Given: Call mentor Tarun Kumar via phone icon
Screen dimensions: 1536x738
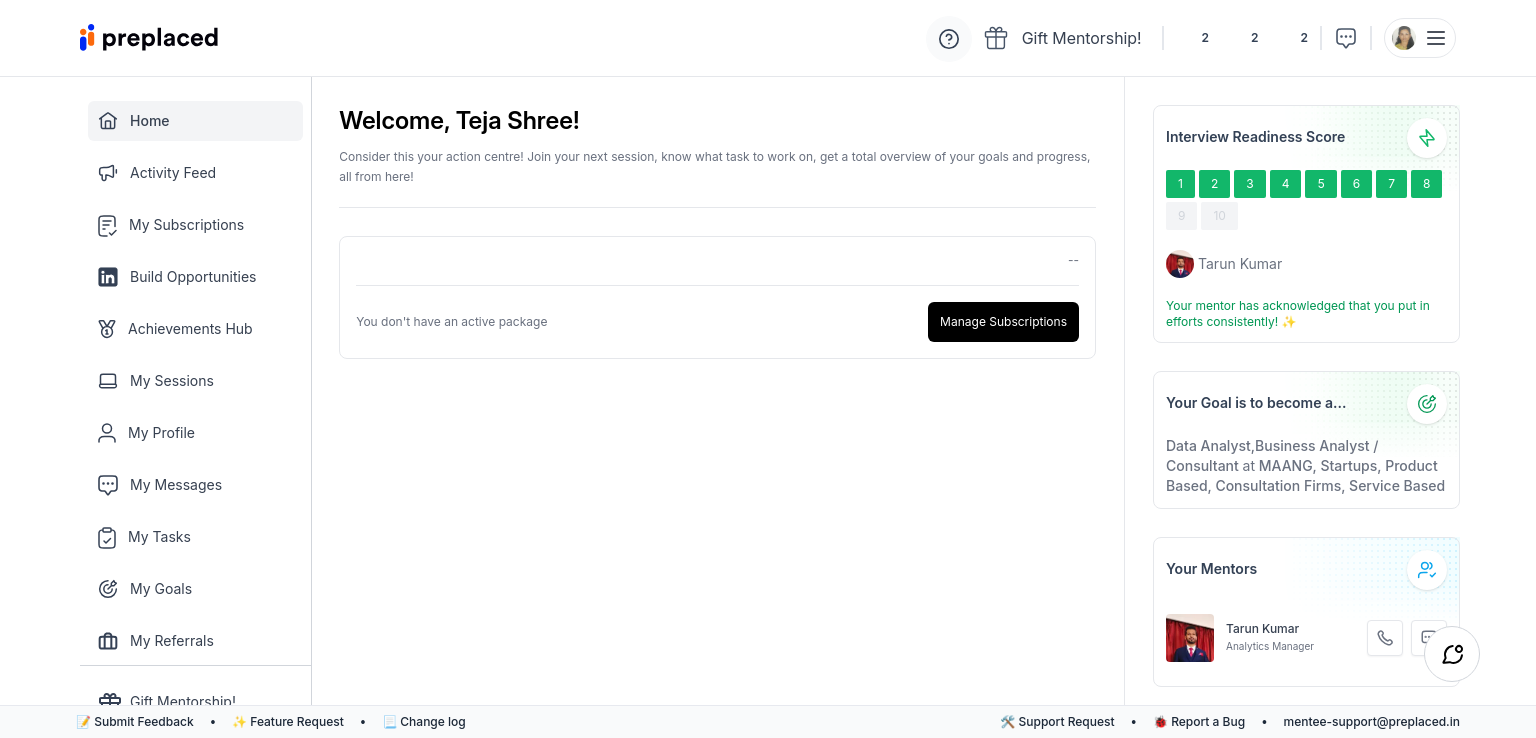Looking at the screenshot, I should click(x=1384, y=638).
